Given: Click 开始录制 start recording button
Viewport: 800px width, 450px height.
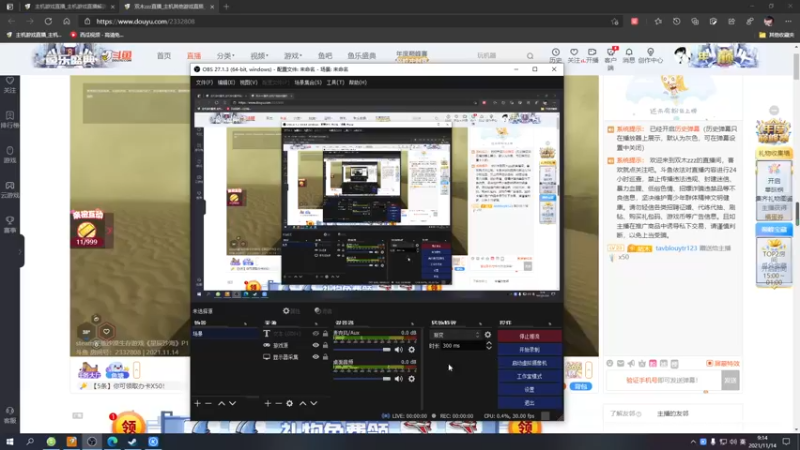Looking at the screenshot, I should (529, 349).
